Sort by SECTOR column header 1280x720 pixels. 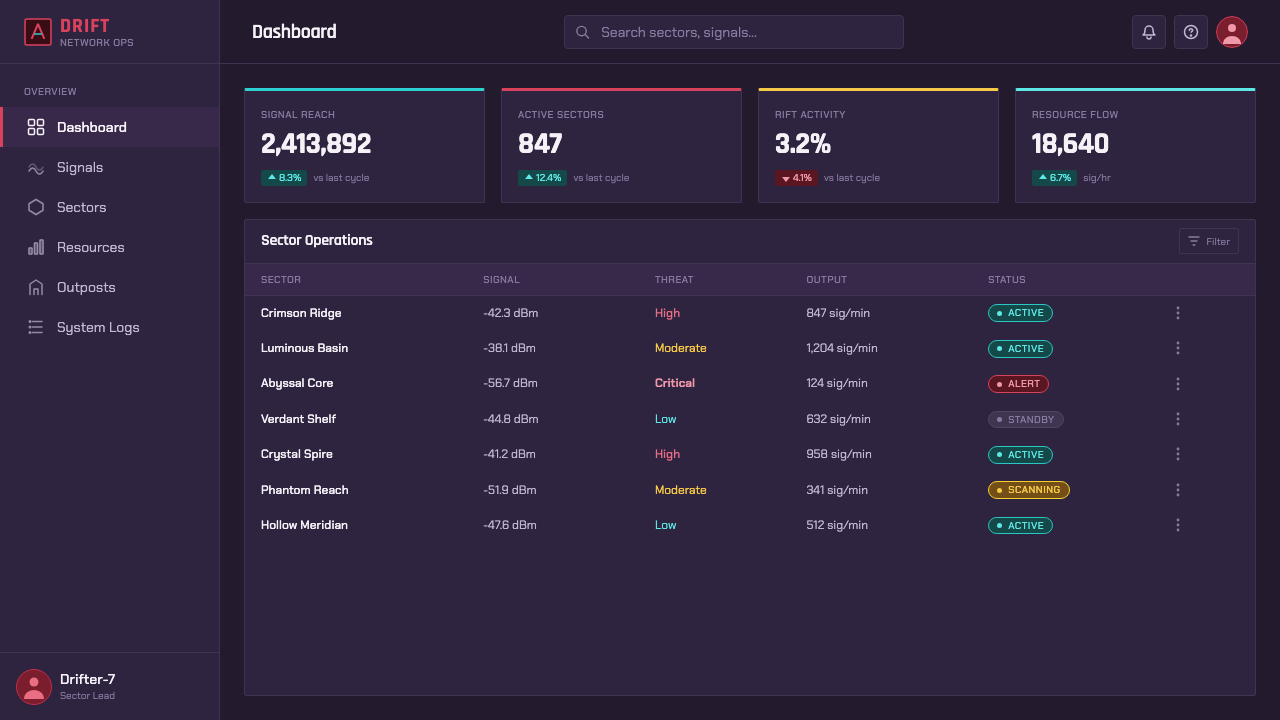tap(281, 280)
